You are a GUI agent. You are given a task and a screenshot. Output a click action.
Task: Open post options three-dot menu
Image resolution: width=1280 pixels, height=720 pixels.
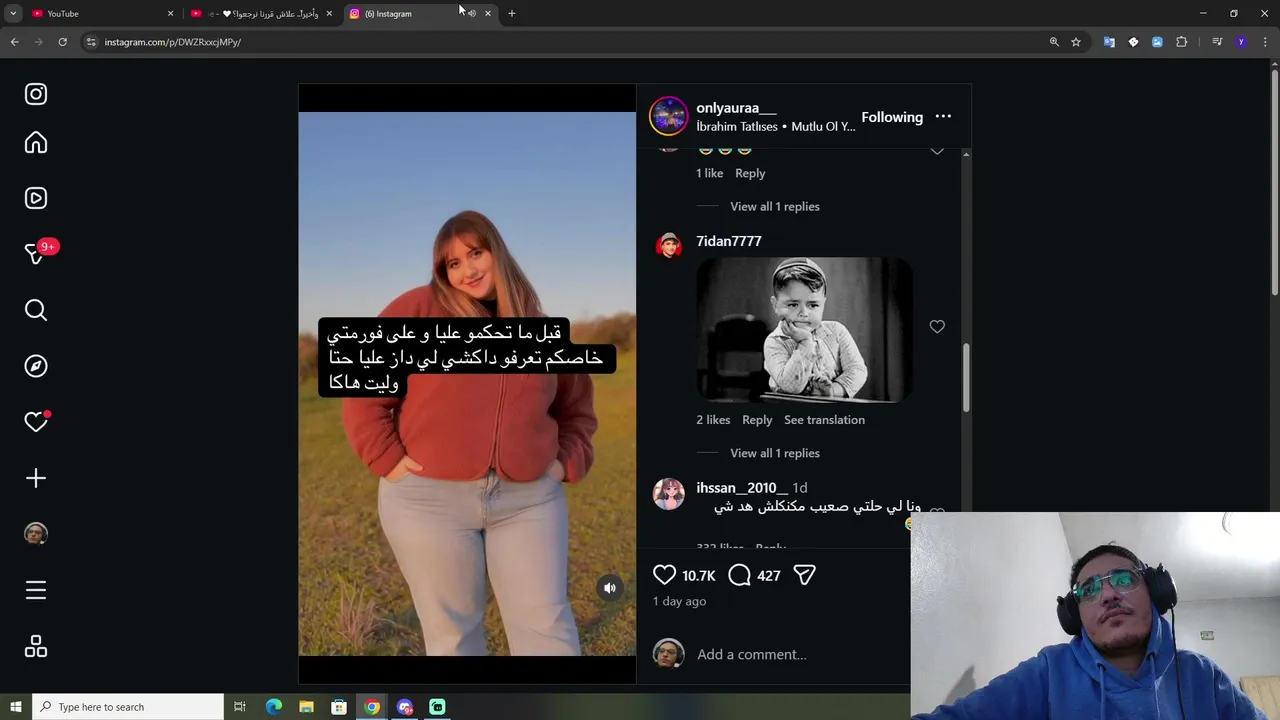[x=943, y=117]
